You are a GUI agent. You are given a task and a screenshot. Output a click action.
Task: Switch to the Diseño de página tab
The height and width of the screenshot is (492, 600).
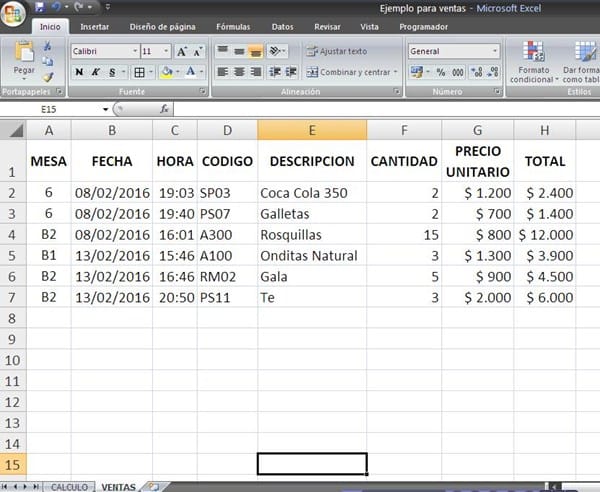point(162,27)
